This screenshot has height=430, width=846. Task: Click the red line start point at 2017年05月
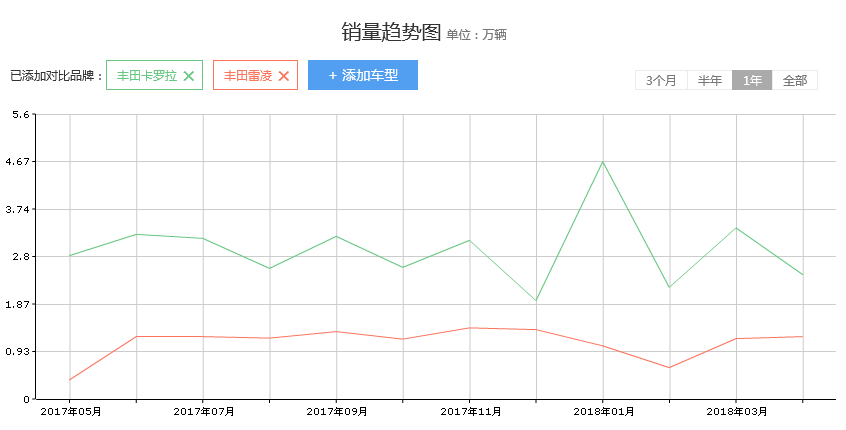point(70,380)
